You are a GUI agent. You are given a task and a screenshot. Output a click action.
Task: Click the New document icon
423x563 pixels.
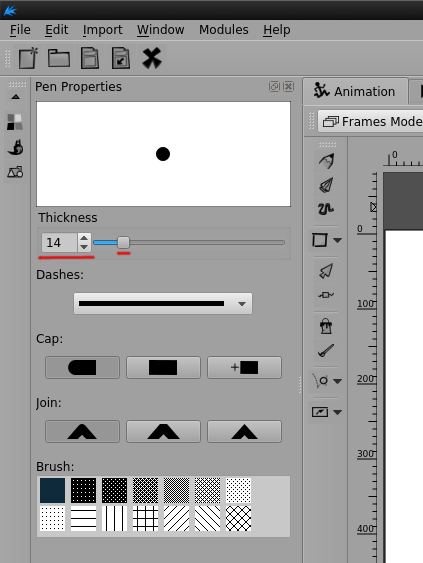[x=28, y=58]
